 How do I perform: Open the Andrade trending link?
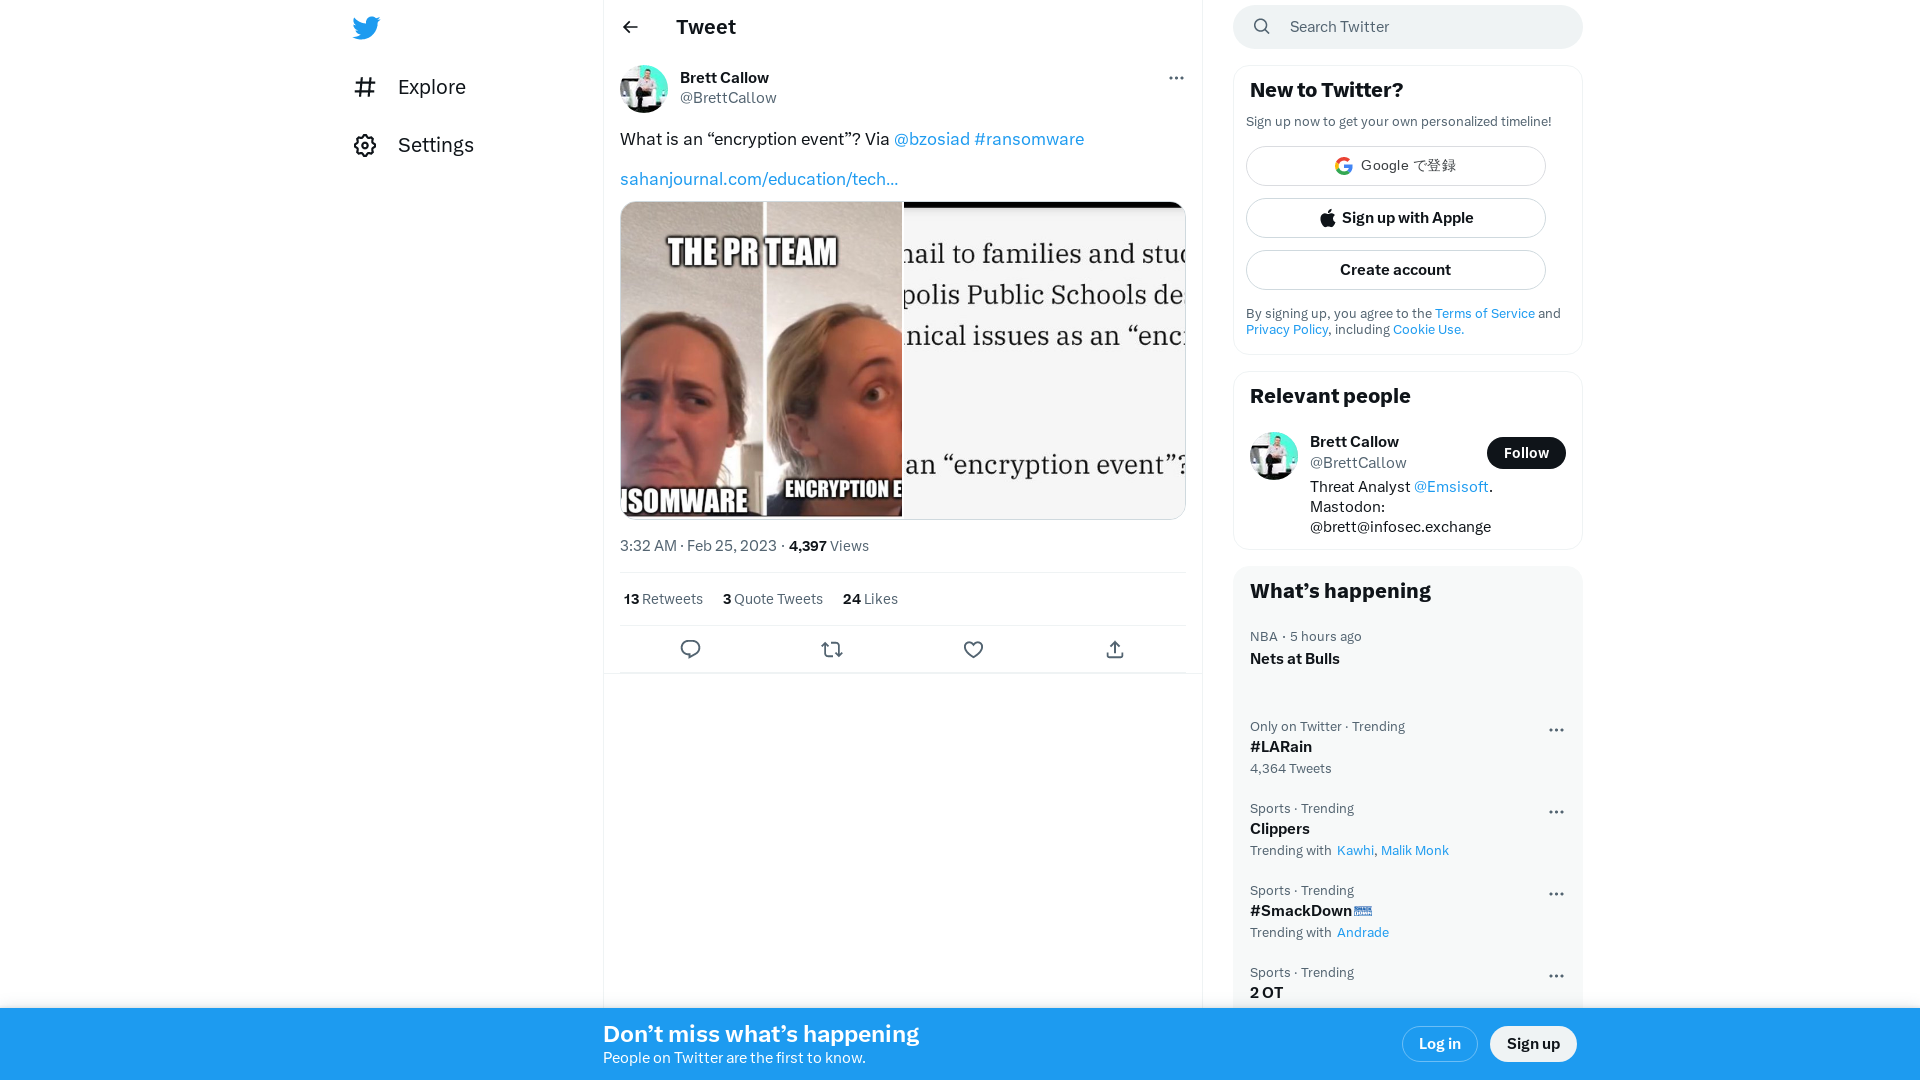[x=1363, y=933]
